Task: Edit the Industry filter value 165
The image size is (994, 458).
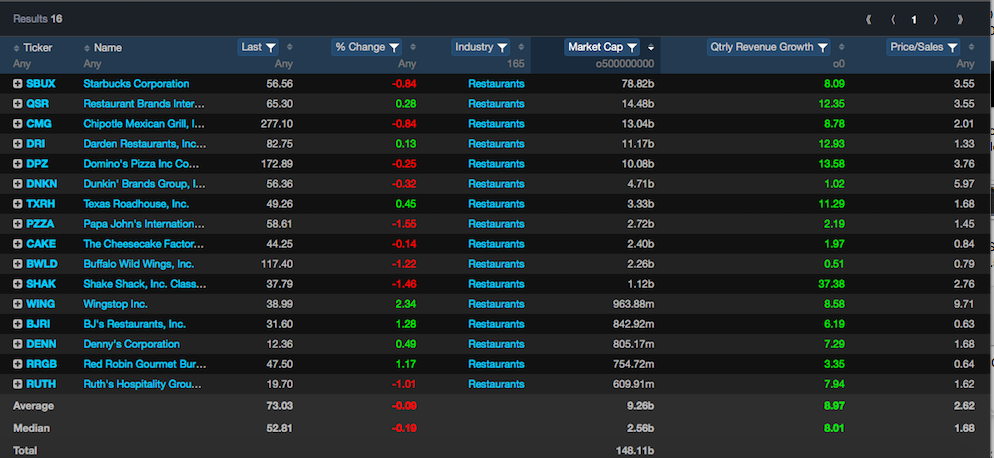Action: click(x=514, y=64)
